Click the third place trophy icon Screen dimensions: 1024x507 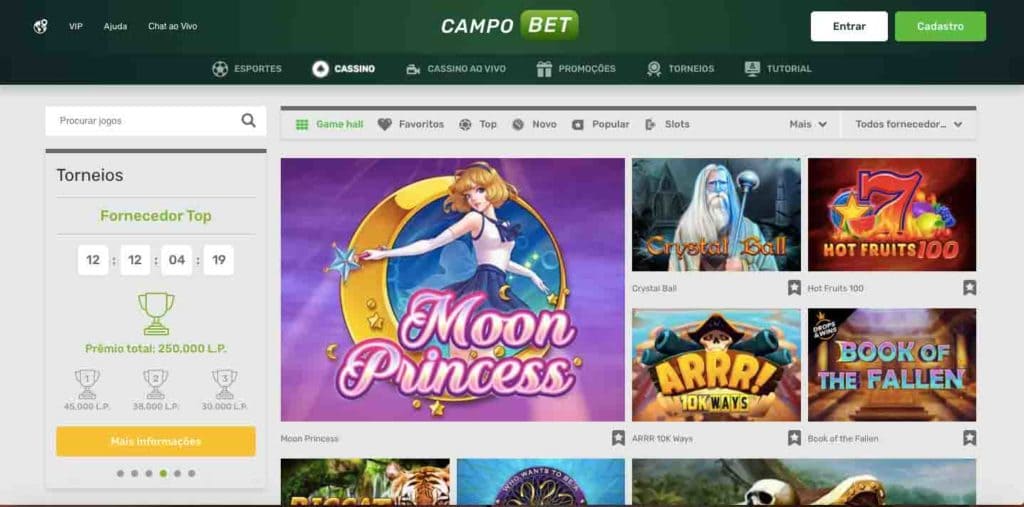(x=225, y=384)
